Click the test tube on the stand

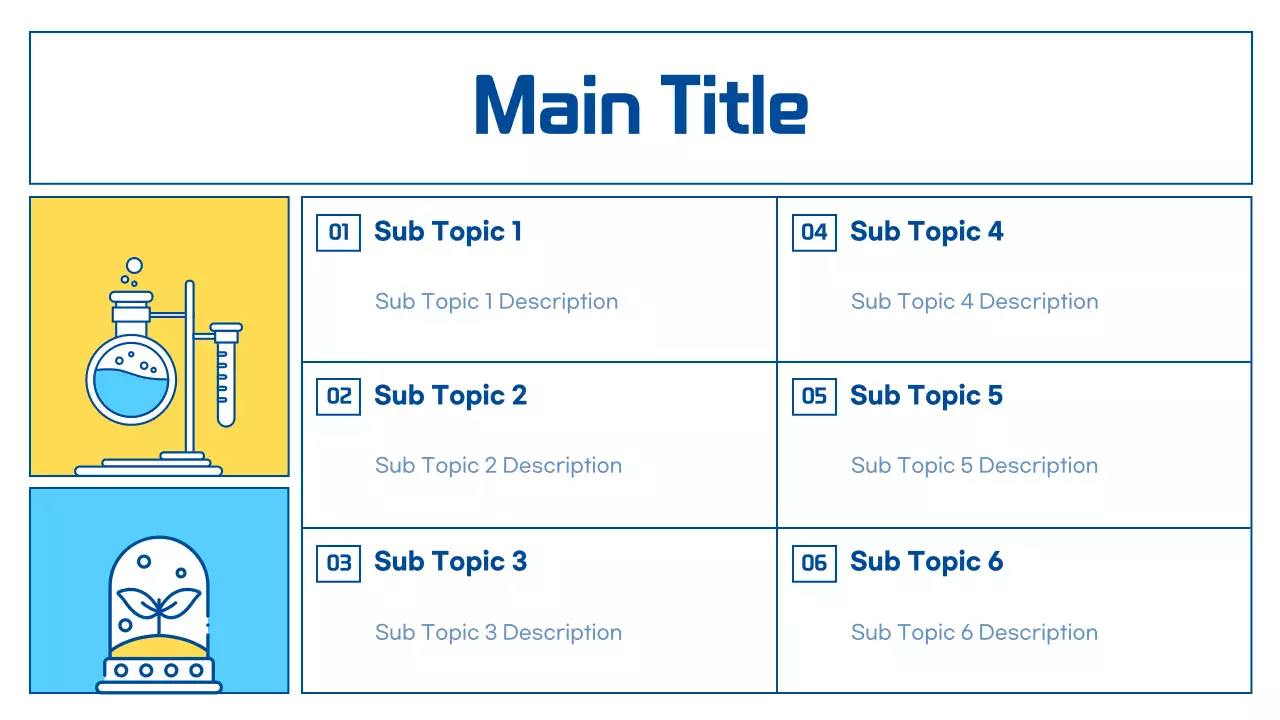[226, 375]
